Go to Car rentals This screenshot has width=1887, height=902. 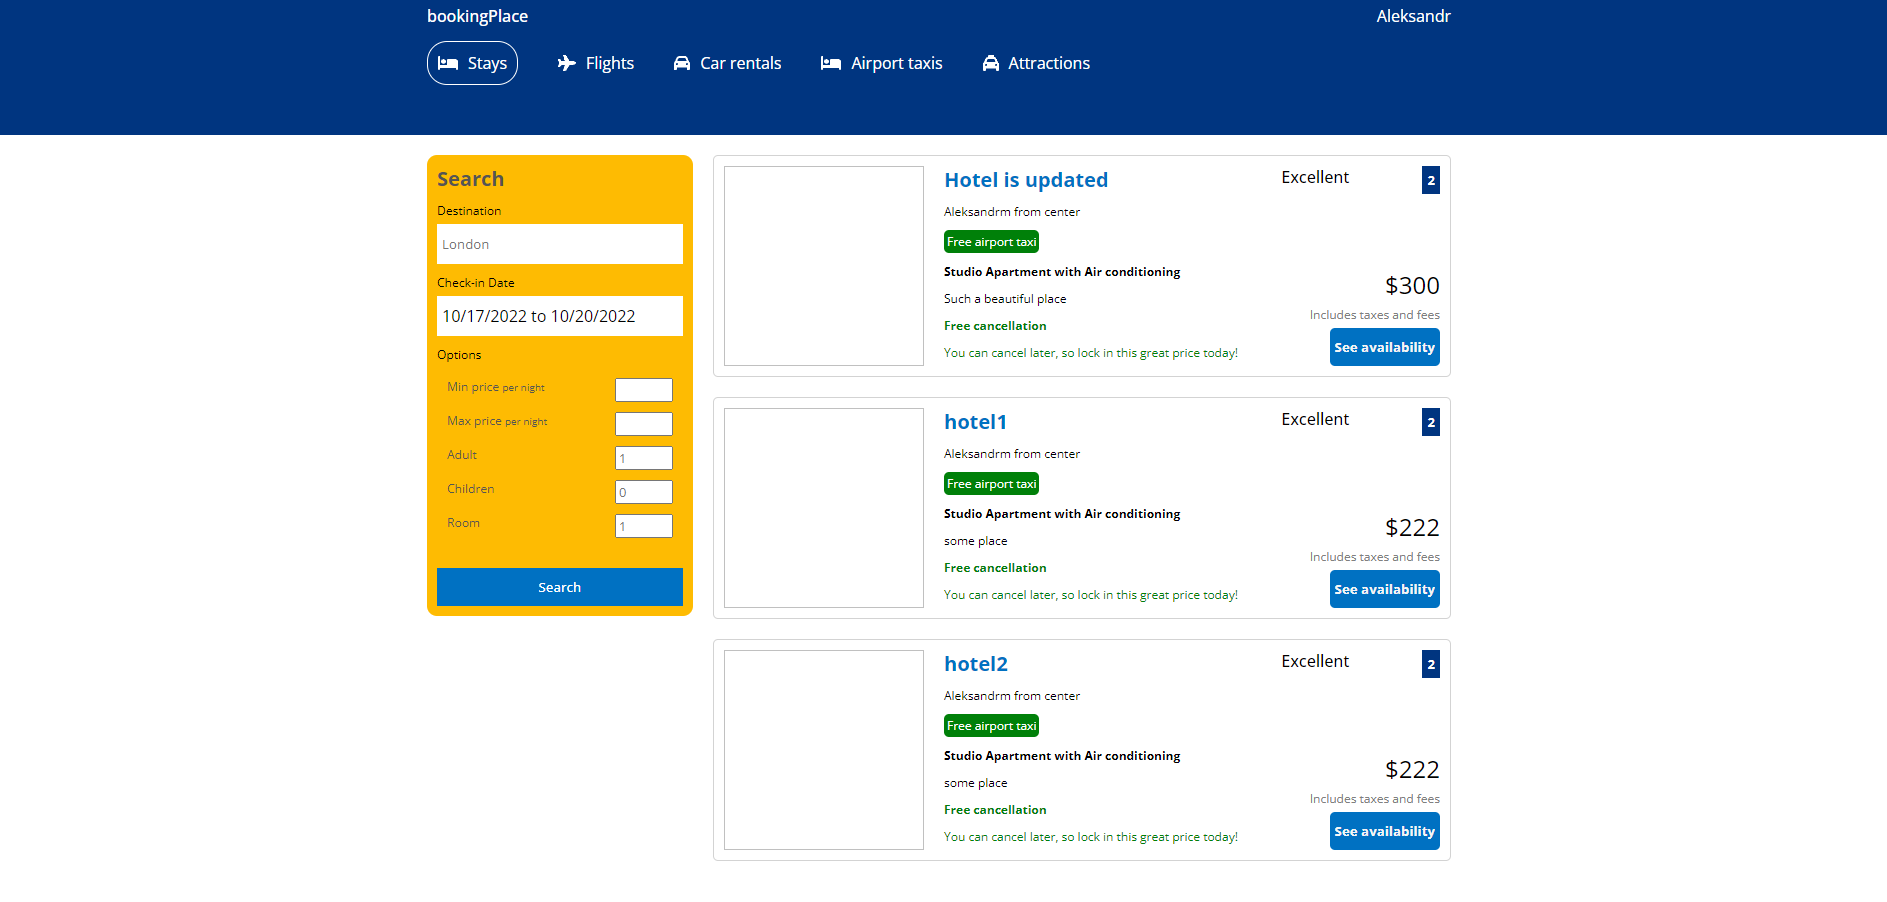coord(727,63)
